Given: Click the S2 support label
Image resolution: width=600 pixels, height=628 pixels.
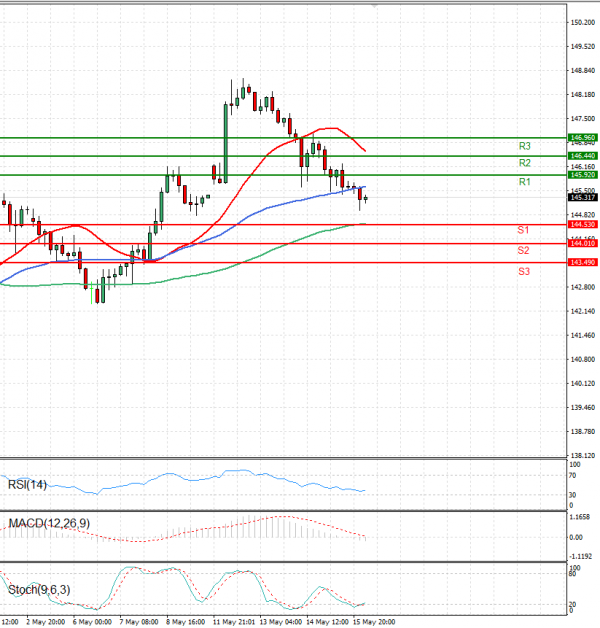Looking at the screenshot, I should (x=523, y=250).
